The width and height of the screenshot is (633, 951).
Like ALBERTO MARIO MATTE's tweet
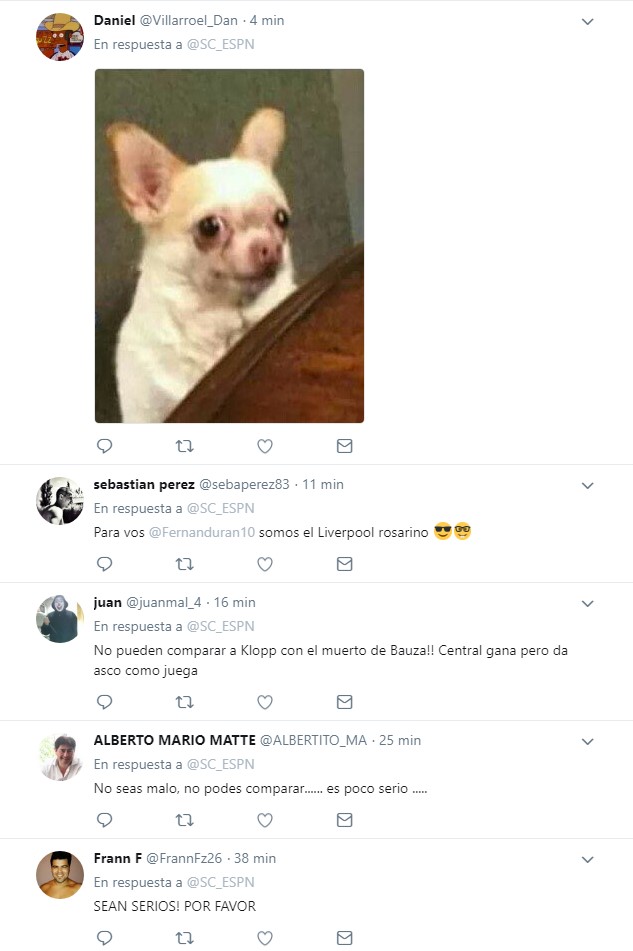coord(265,820)
